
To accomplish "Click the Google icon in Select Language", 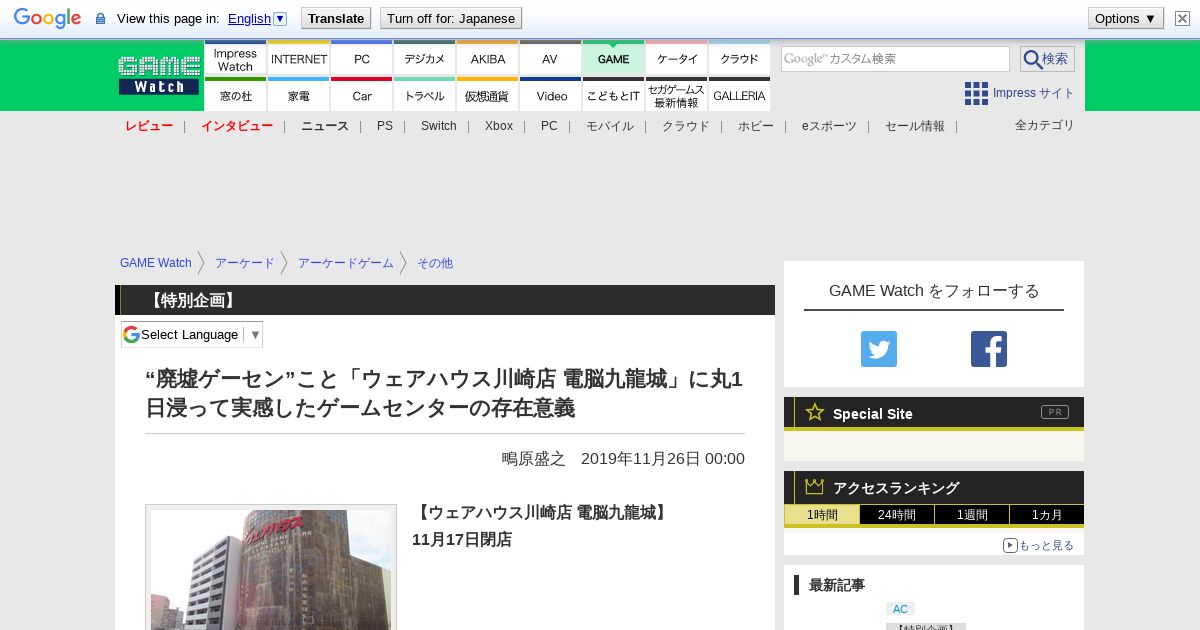I will click(x=131, y=334).
